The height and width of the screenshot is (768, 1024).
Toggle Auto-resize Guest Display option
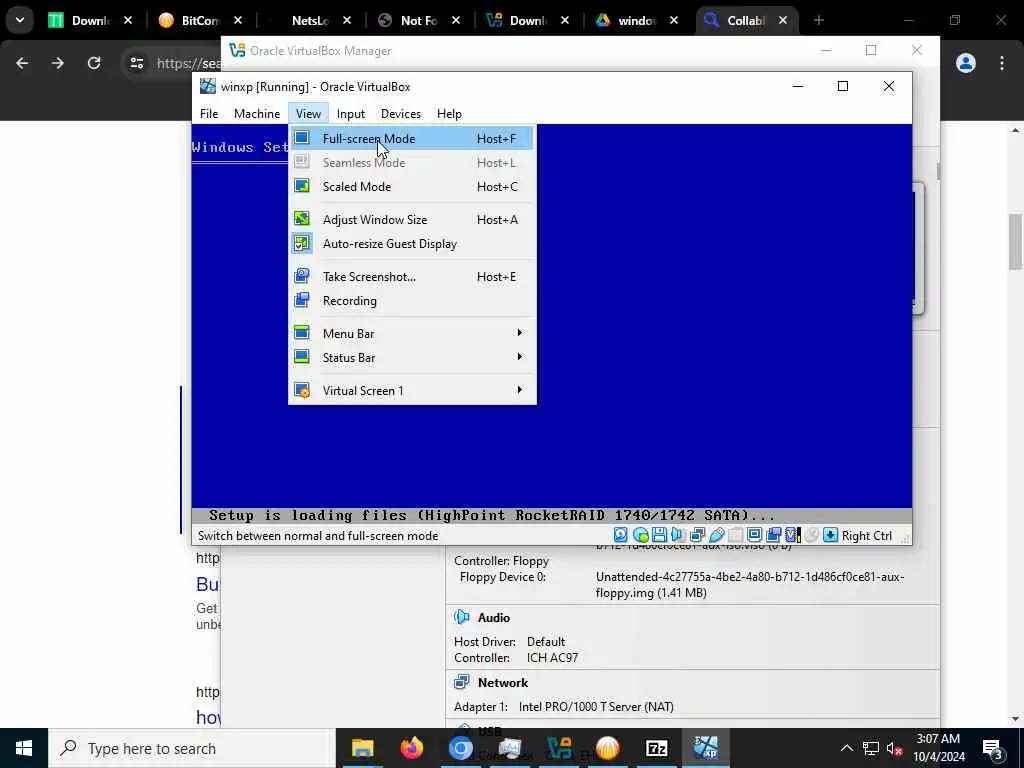click(412, 244)
